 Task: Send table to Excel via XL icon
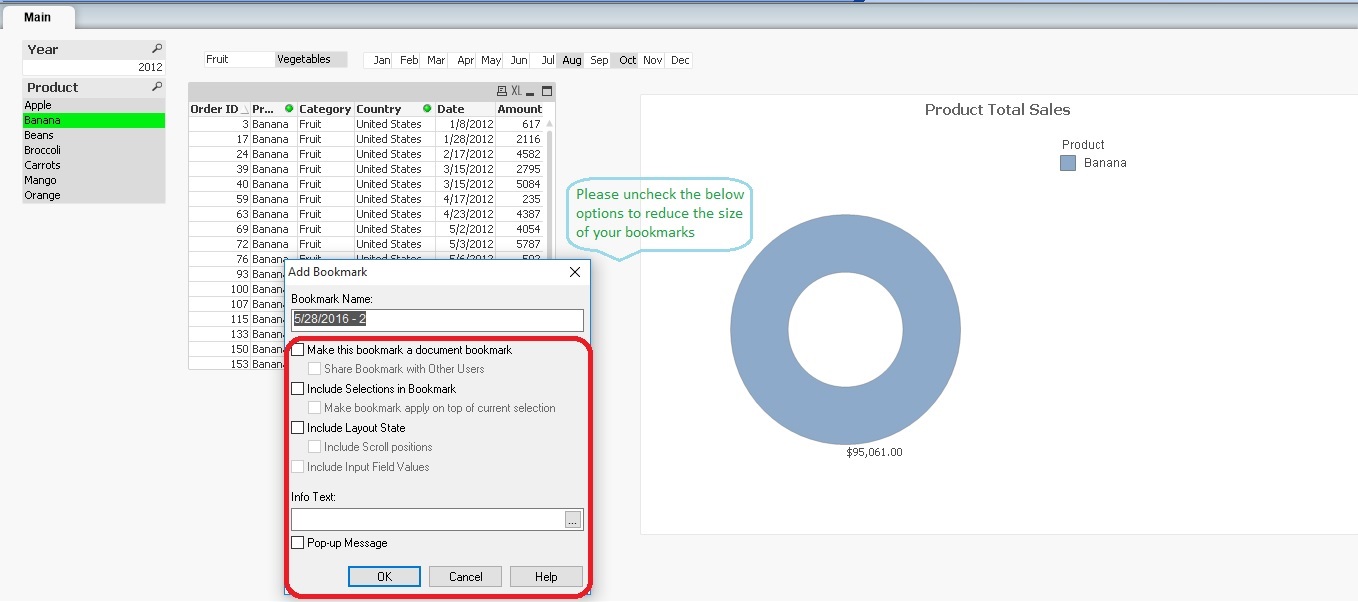pos(516,91)
